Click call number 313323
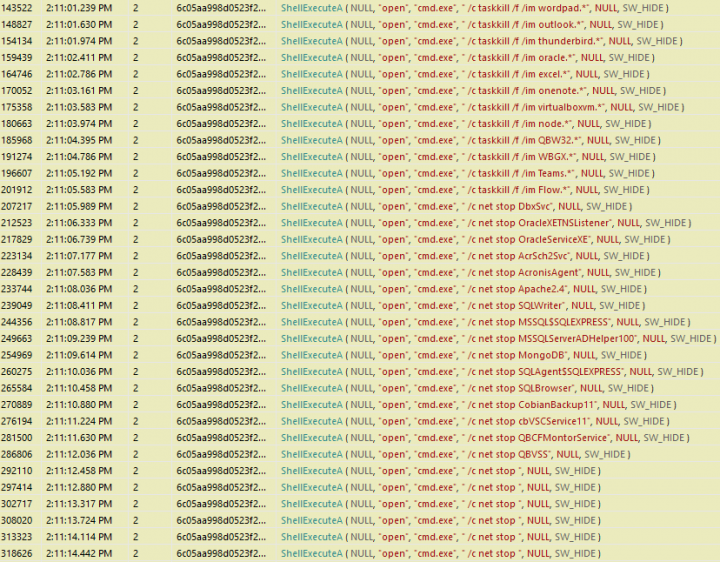Screen dimensions: 720x562 [x=17, y=537]
